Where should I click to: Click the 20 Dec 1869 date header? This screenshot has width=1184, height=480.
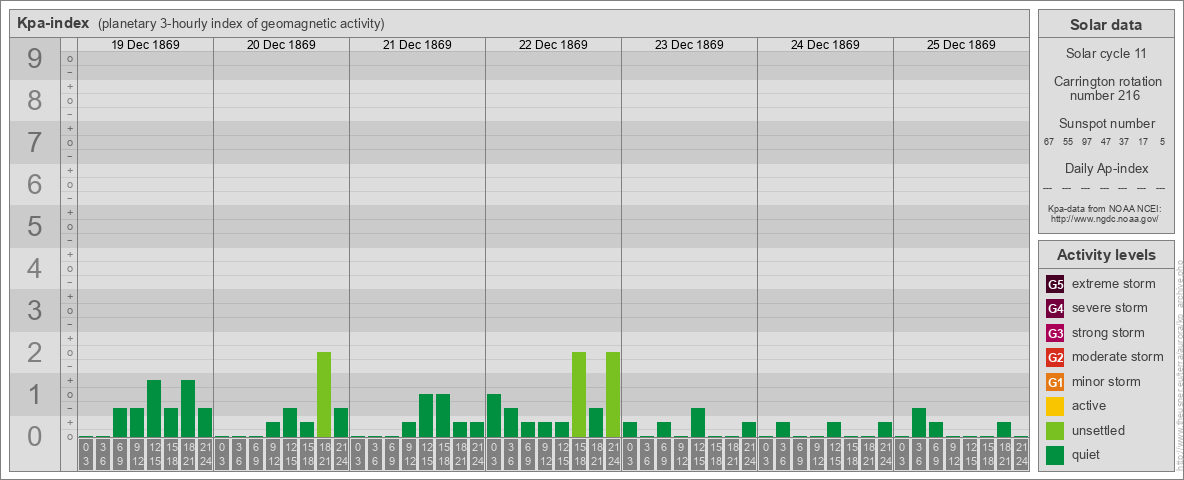pyautogui.click(x=282, y=45)
